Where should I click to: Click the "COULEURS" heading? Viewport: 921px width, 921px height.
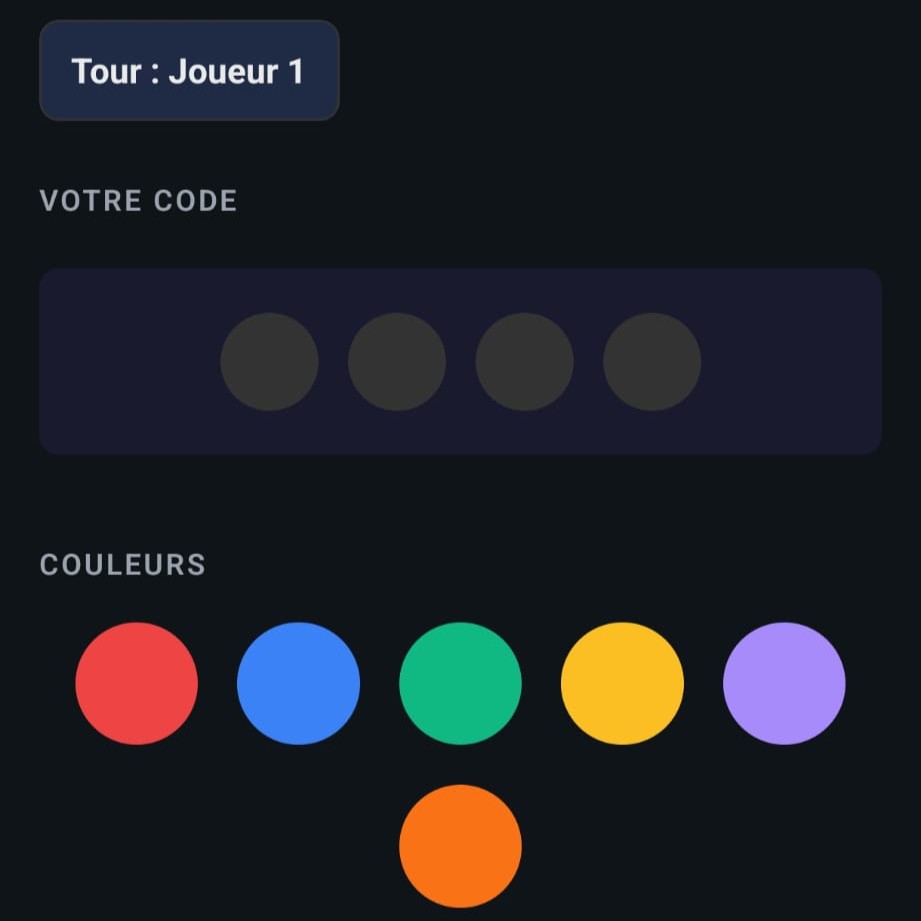tap(122, 565)
